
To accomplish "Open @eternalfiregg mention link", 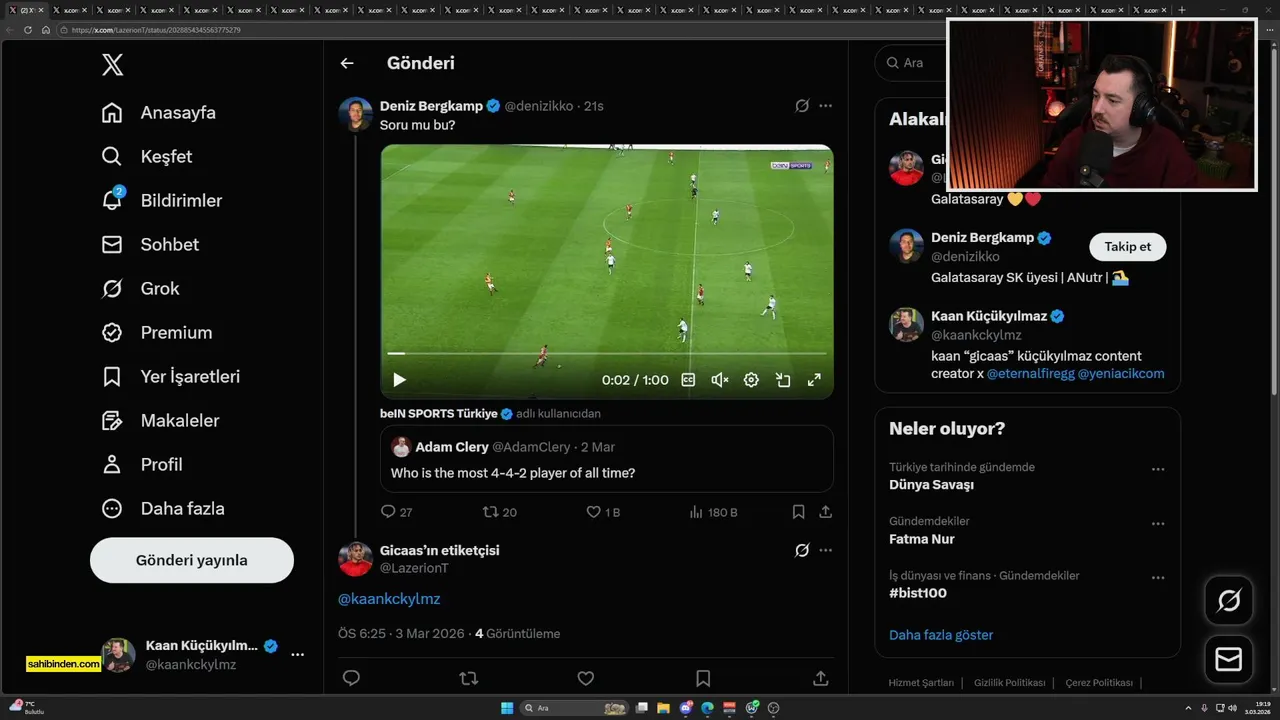I will [x=1030, y=374].
